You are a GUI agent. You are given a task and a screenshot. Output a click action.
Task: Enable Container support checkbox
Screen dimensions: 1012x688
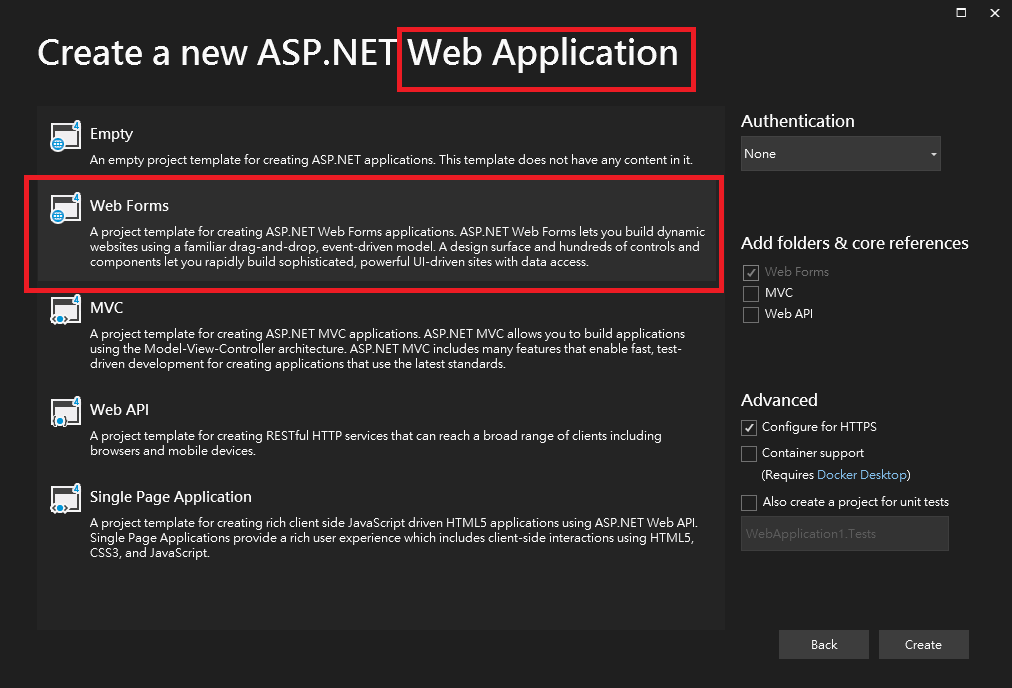[749, 454]
